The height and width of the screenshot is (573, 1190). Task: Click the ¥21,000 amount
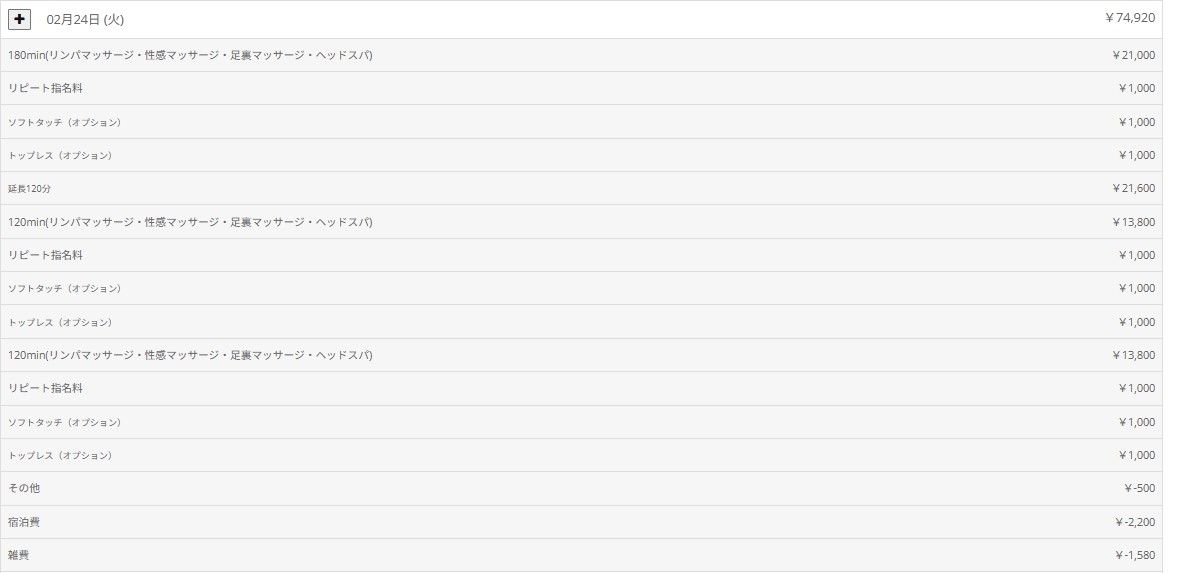pyautogui.click(x=1133, y=55)
